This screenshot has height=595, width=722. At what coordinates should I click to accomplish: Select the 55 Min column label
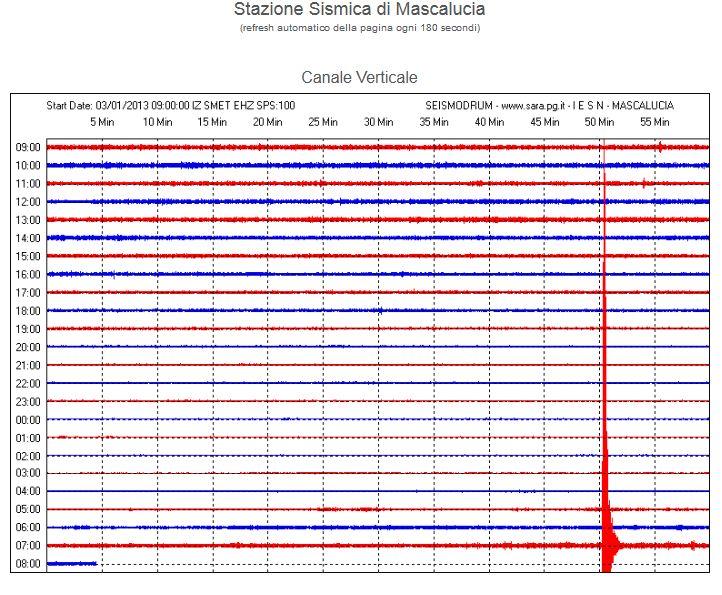654,122
